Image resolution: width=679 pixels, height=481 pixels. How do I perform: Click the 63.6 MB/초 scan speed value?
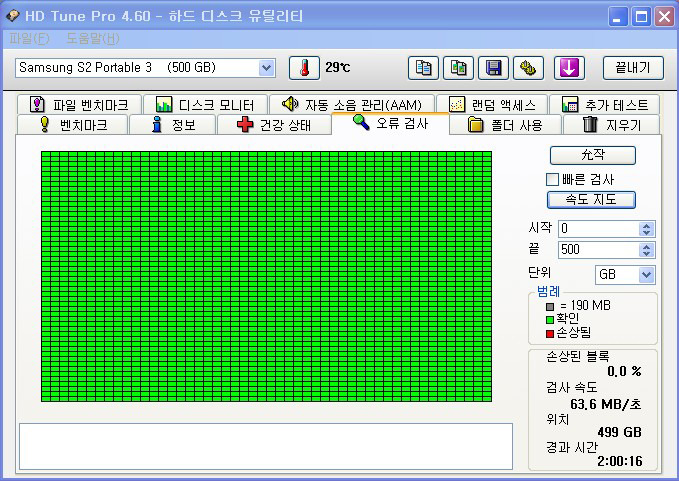[x=605, y=404]
